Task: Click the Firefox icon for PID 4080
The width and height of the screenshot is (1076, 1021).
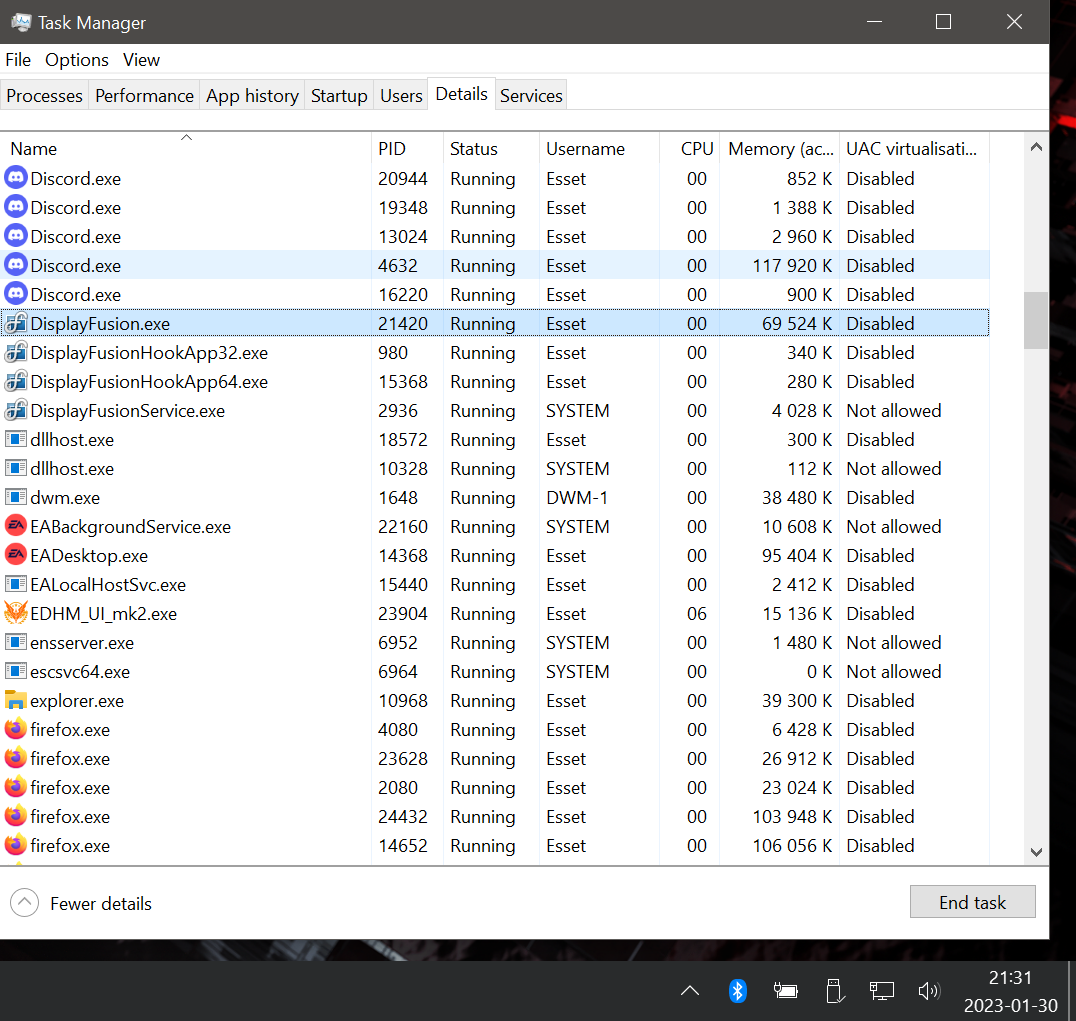Action: point(16,729)
